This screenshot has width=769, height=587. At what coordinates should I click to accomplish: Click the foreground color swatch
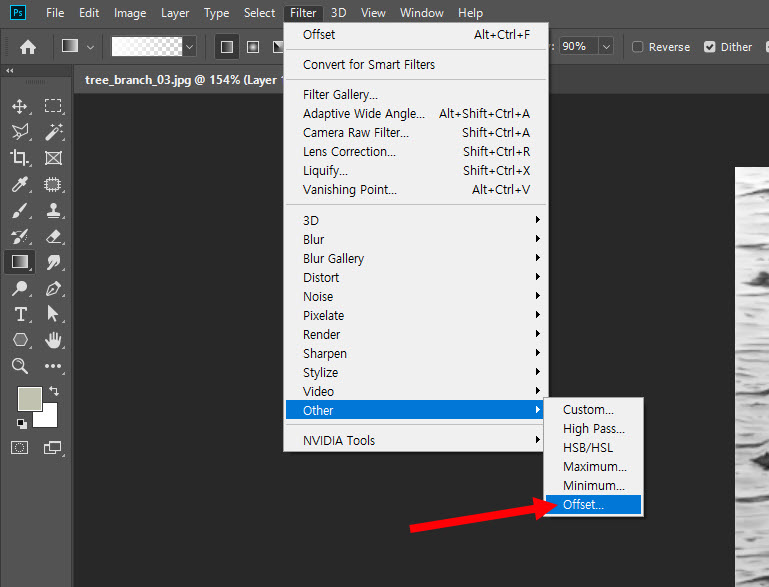click(29, 398)
